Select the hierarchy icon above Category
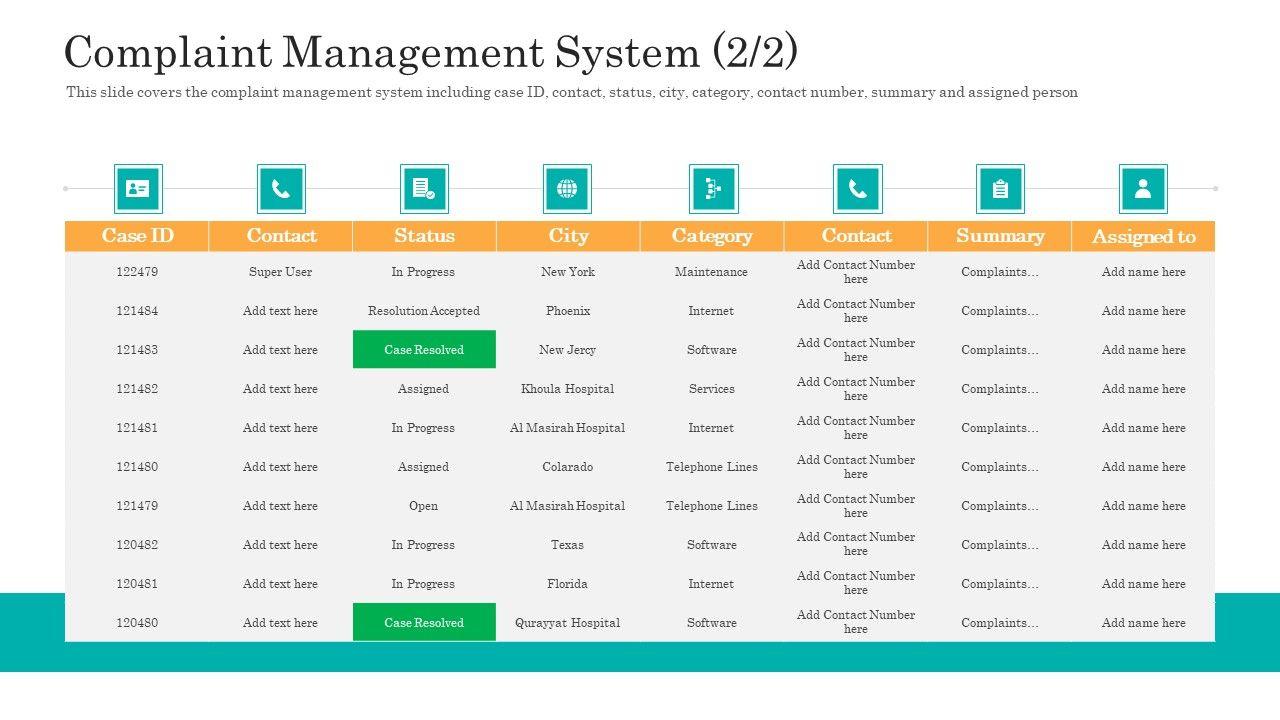 point(714,189)
